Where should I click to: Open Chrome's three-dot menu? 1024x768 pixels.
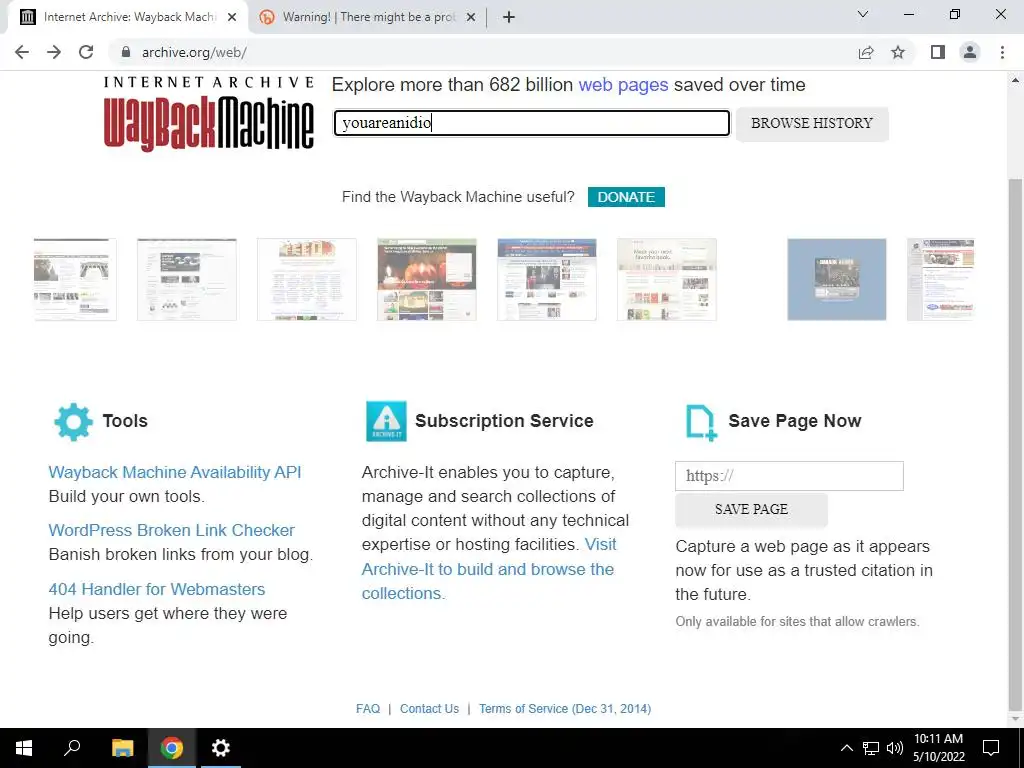click(1002, 52)
